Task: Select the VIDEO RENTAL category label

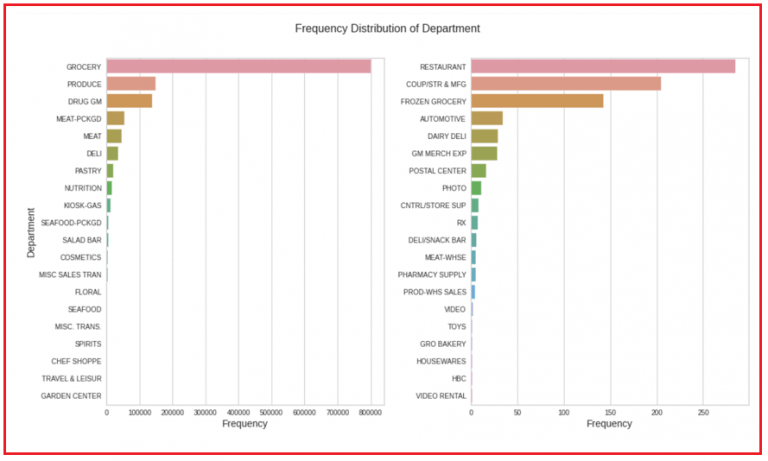Action: (441, 396)
